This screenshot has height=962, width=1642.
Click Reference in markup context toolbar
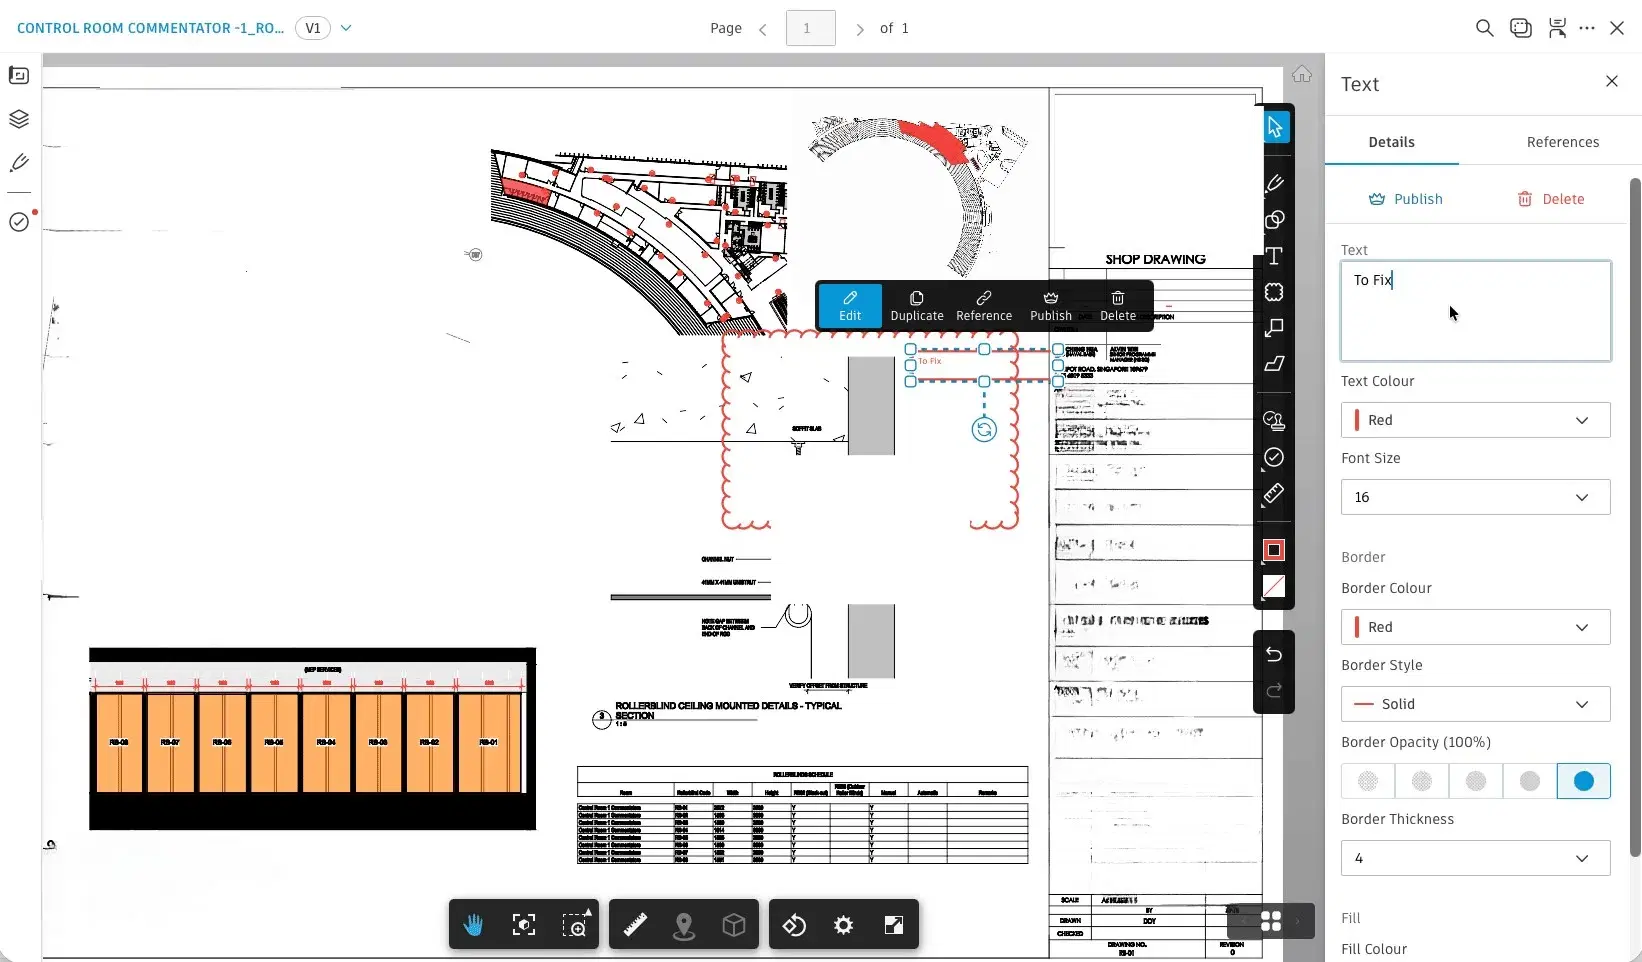pos(984,306)
